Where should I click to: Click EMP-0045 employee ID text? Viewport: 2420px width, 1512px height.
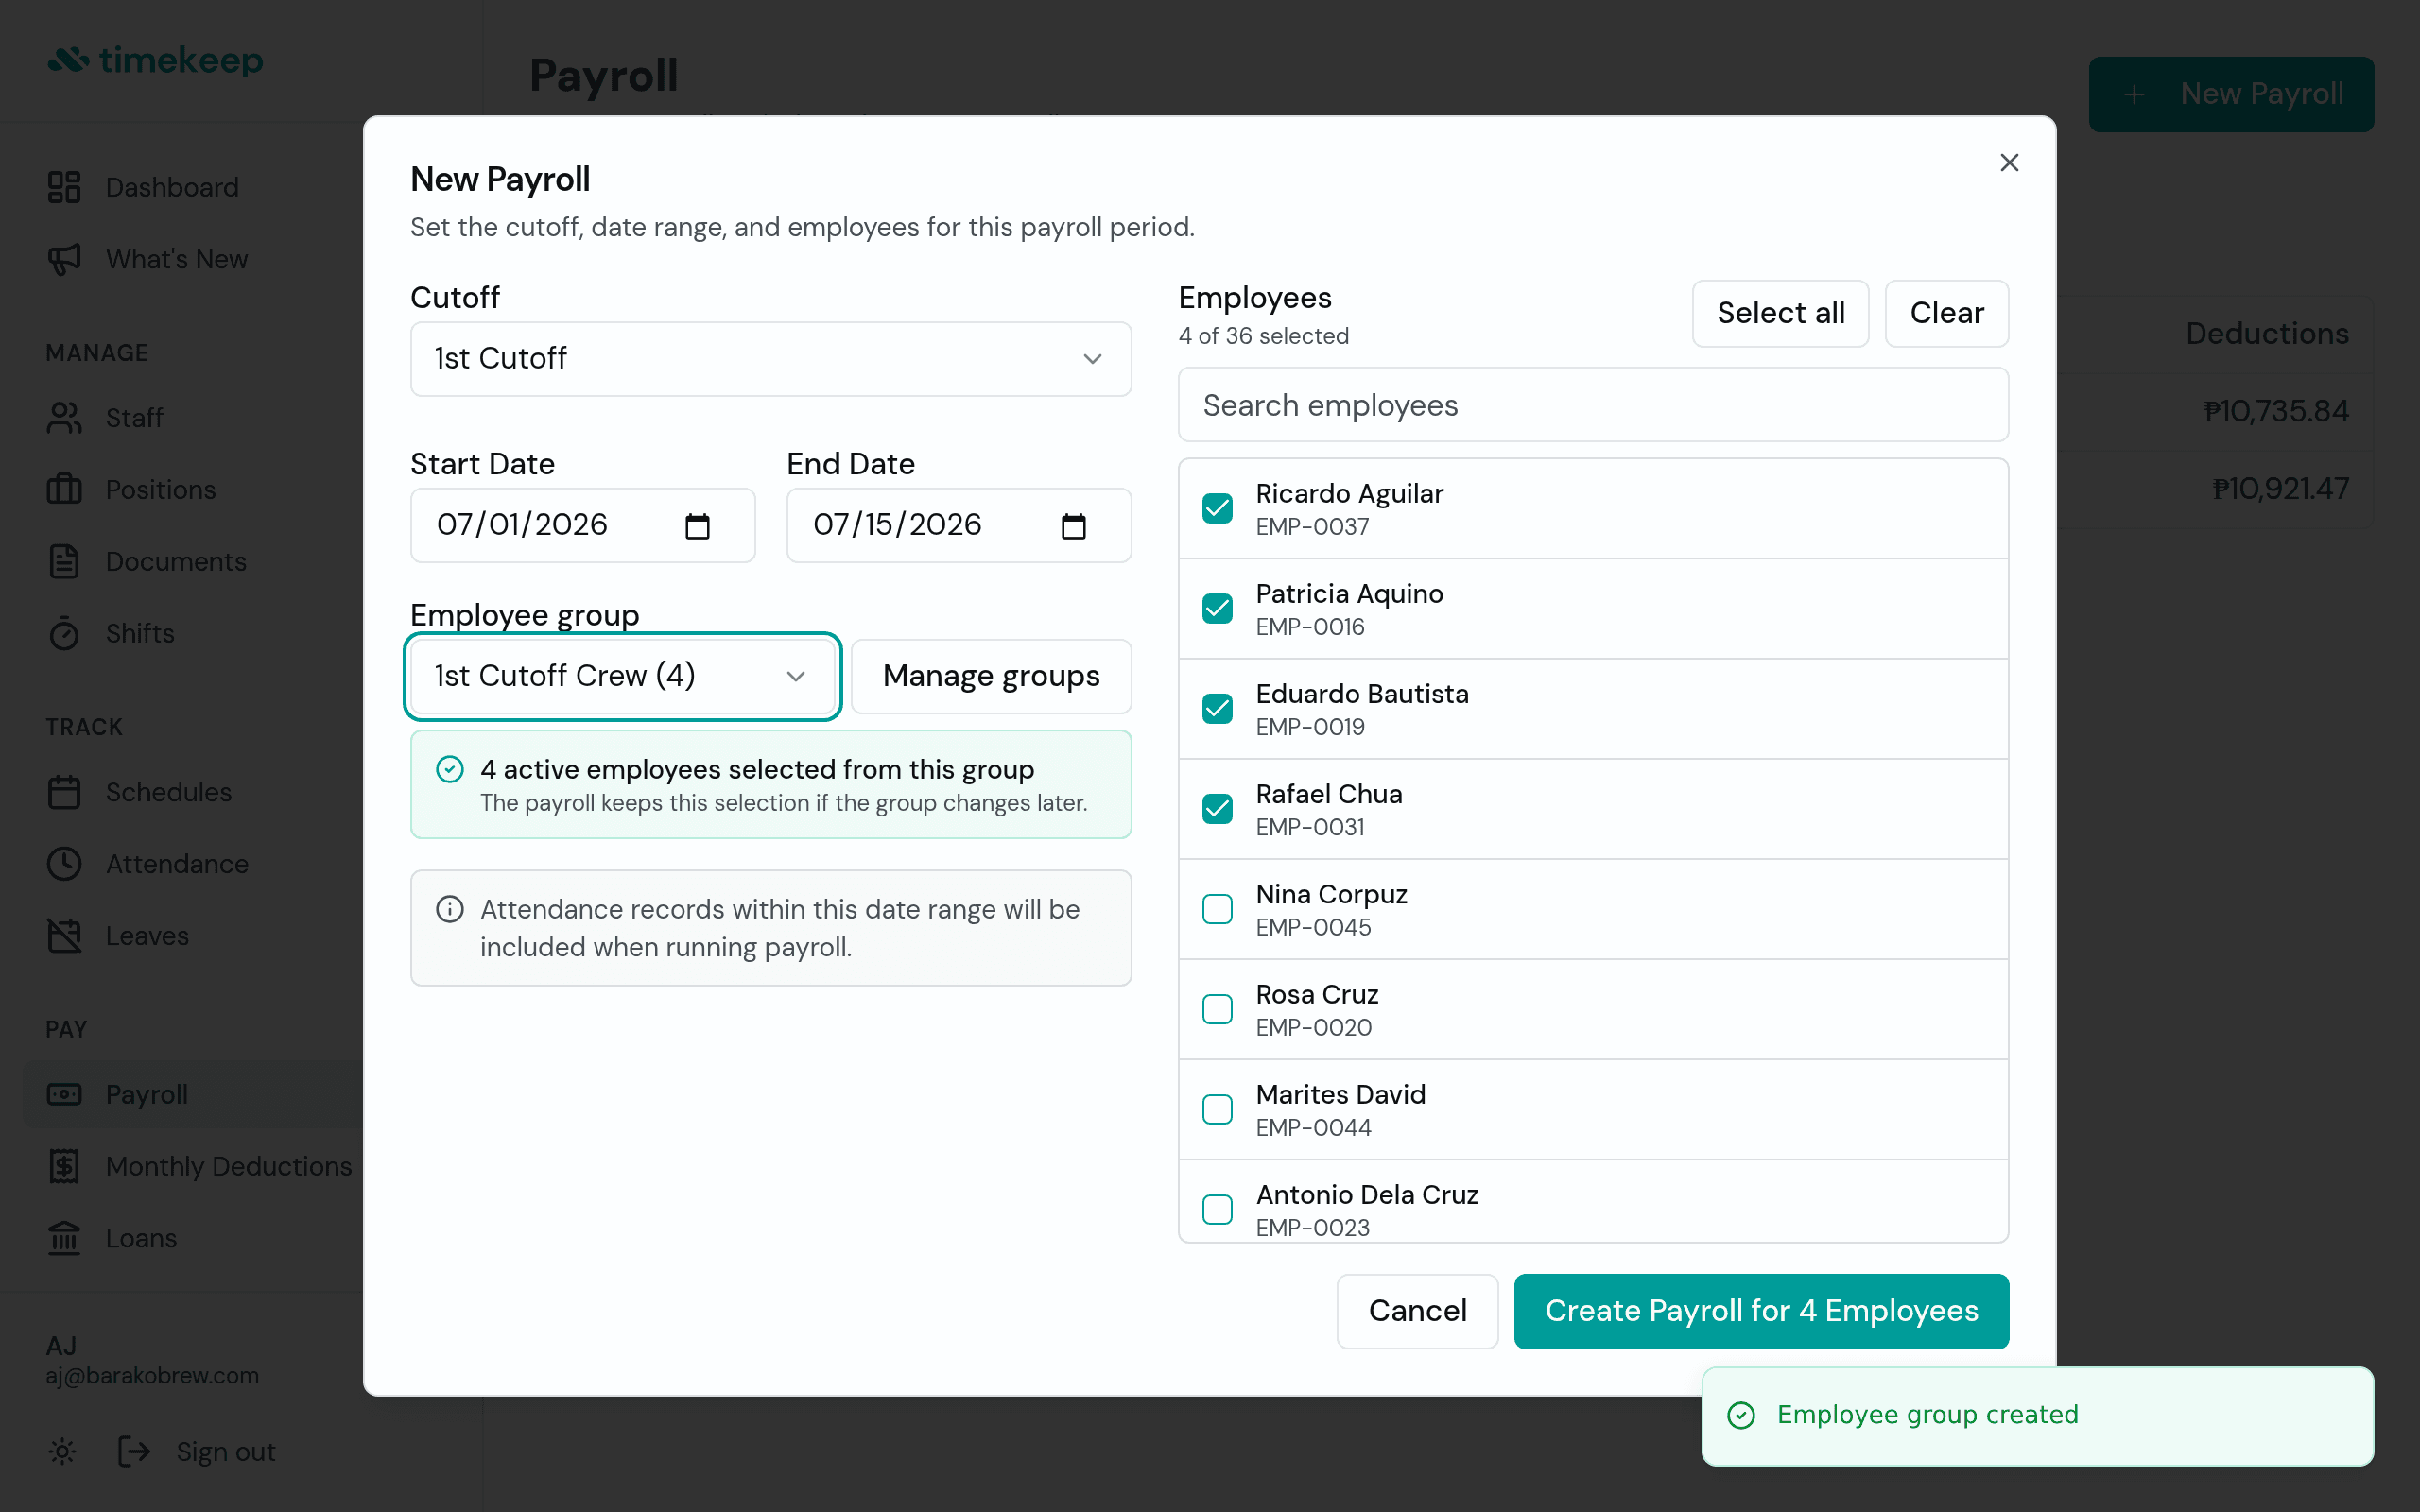point(1313,928)
